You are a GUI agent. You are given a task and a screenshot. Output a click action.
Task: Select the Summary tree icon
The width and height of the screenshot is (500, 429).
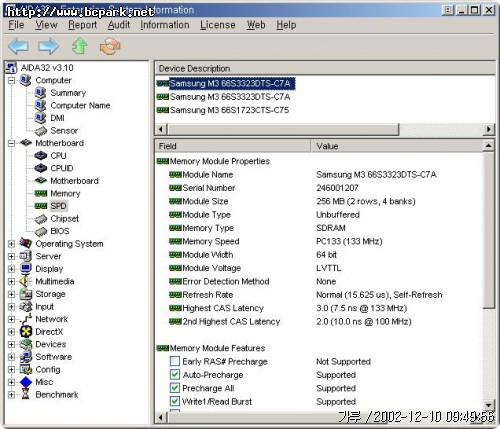click(x=41, y=93)
